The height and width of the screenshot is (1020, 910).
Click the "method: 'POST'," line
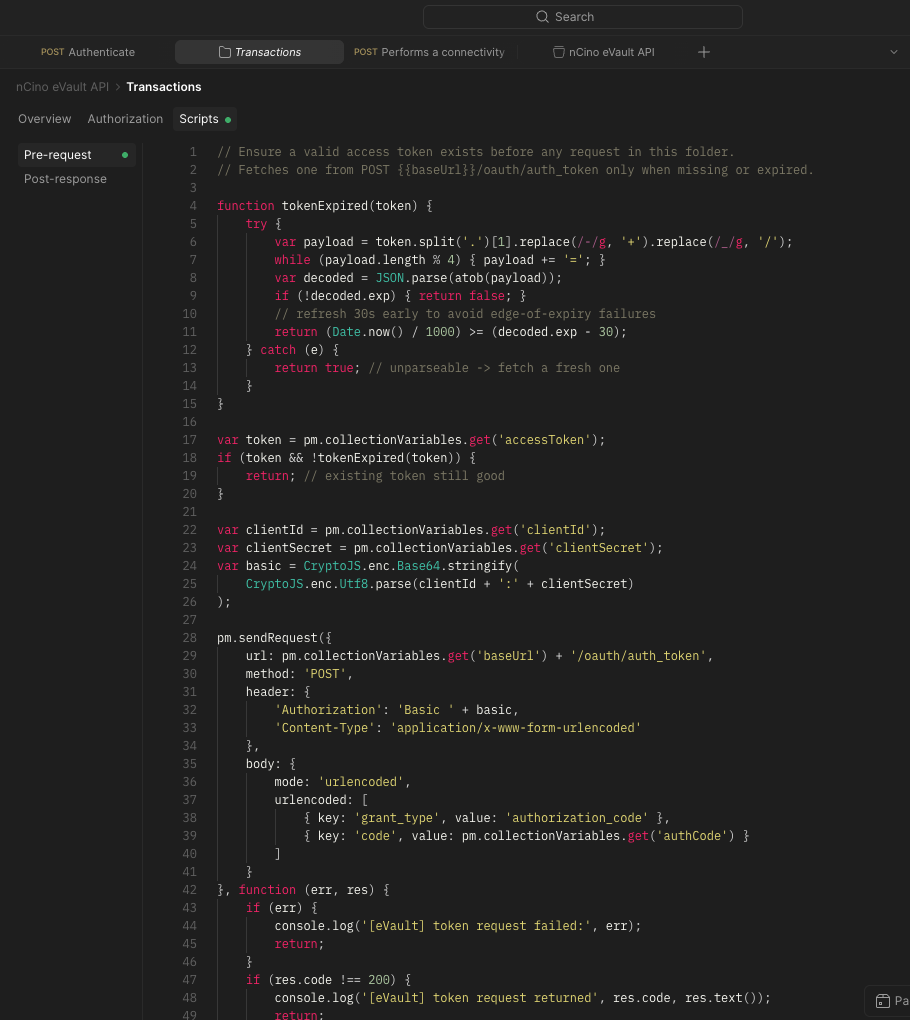(299, 673)
